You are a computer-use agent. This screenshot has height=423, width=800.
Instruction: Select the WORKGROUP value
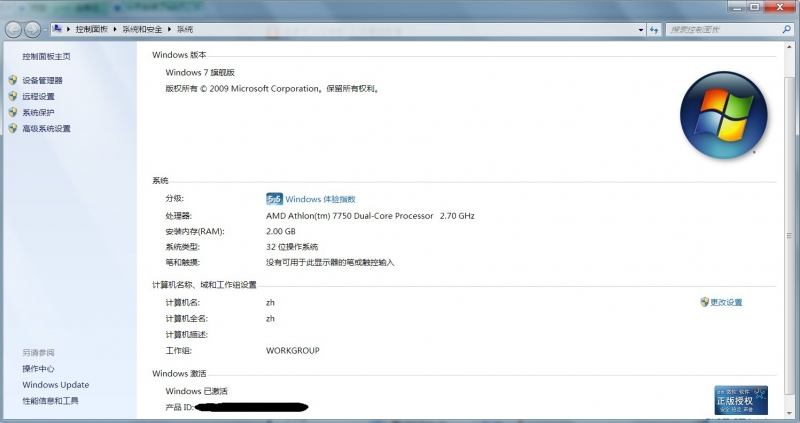[x=293, y=351]
